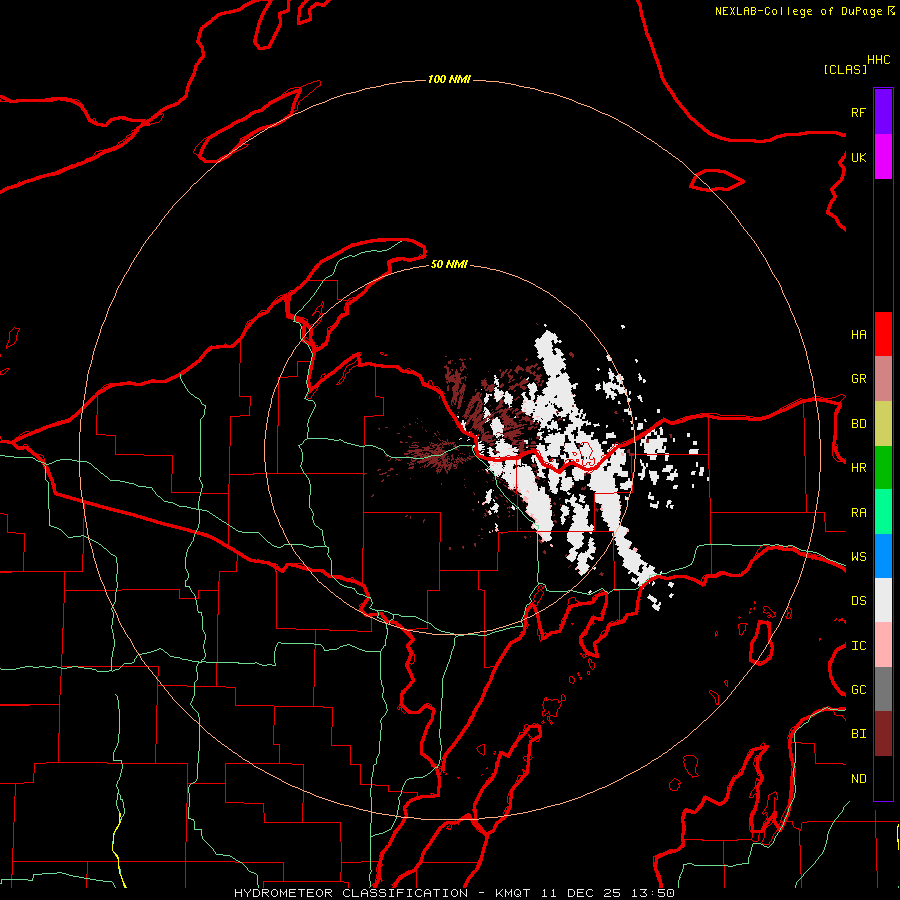Click the HR legend label
This screenshot has height=900, width=900.
858,468
